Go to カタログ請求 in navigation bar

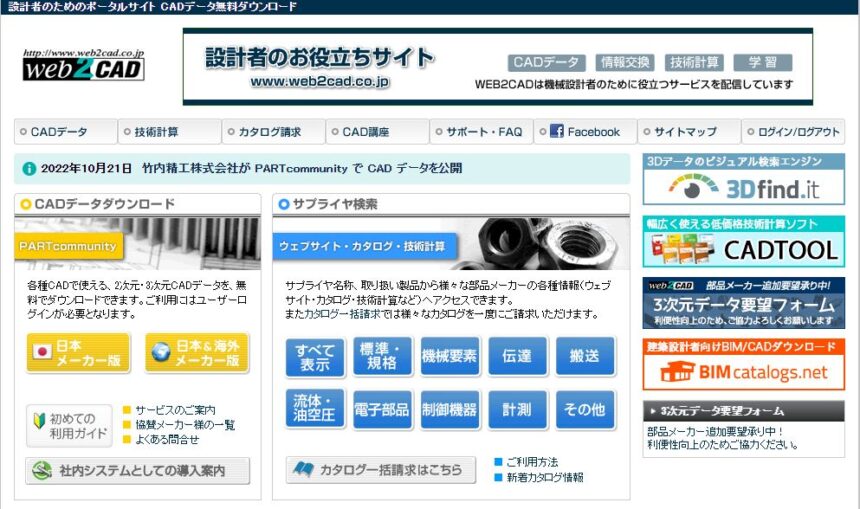coord(274,132)
